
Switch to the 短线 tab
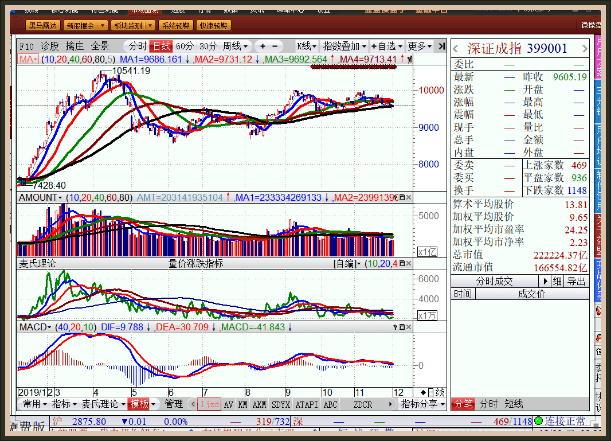[513, 404]
